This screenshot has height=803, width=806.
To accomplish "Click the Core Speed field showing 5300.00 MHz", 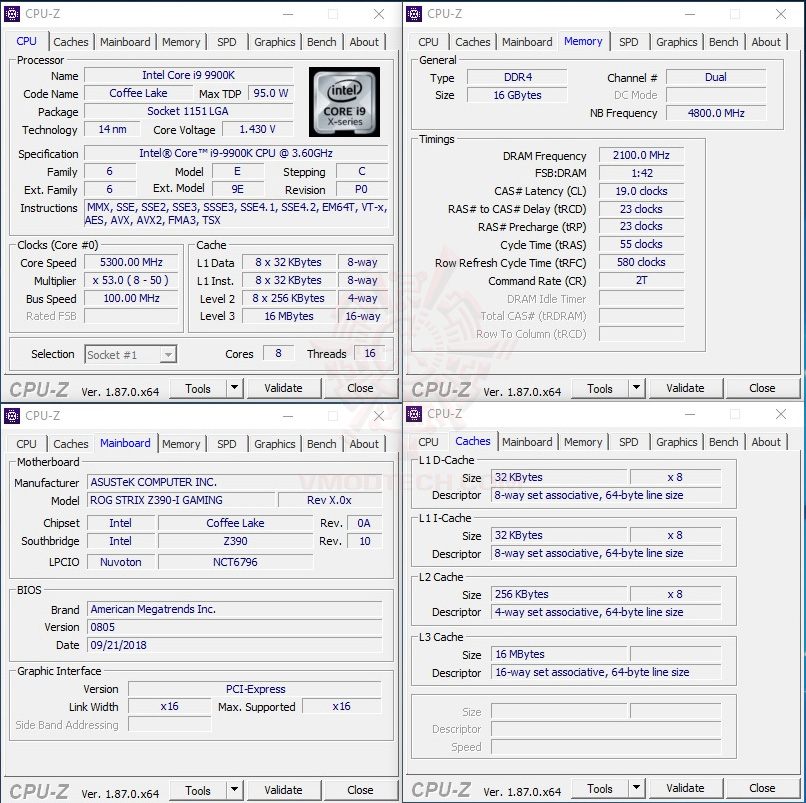I will pyautogui.click(x=130, y=262).
